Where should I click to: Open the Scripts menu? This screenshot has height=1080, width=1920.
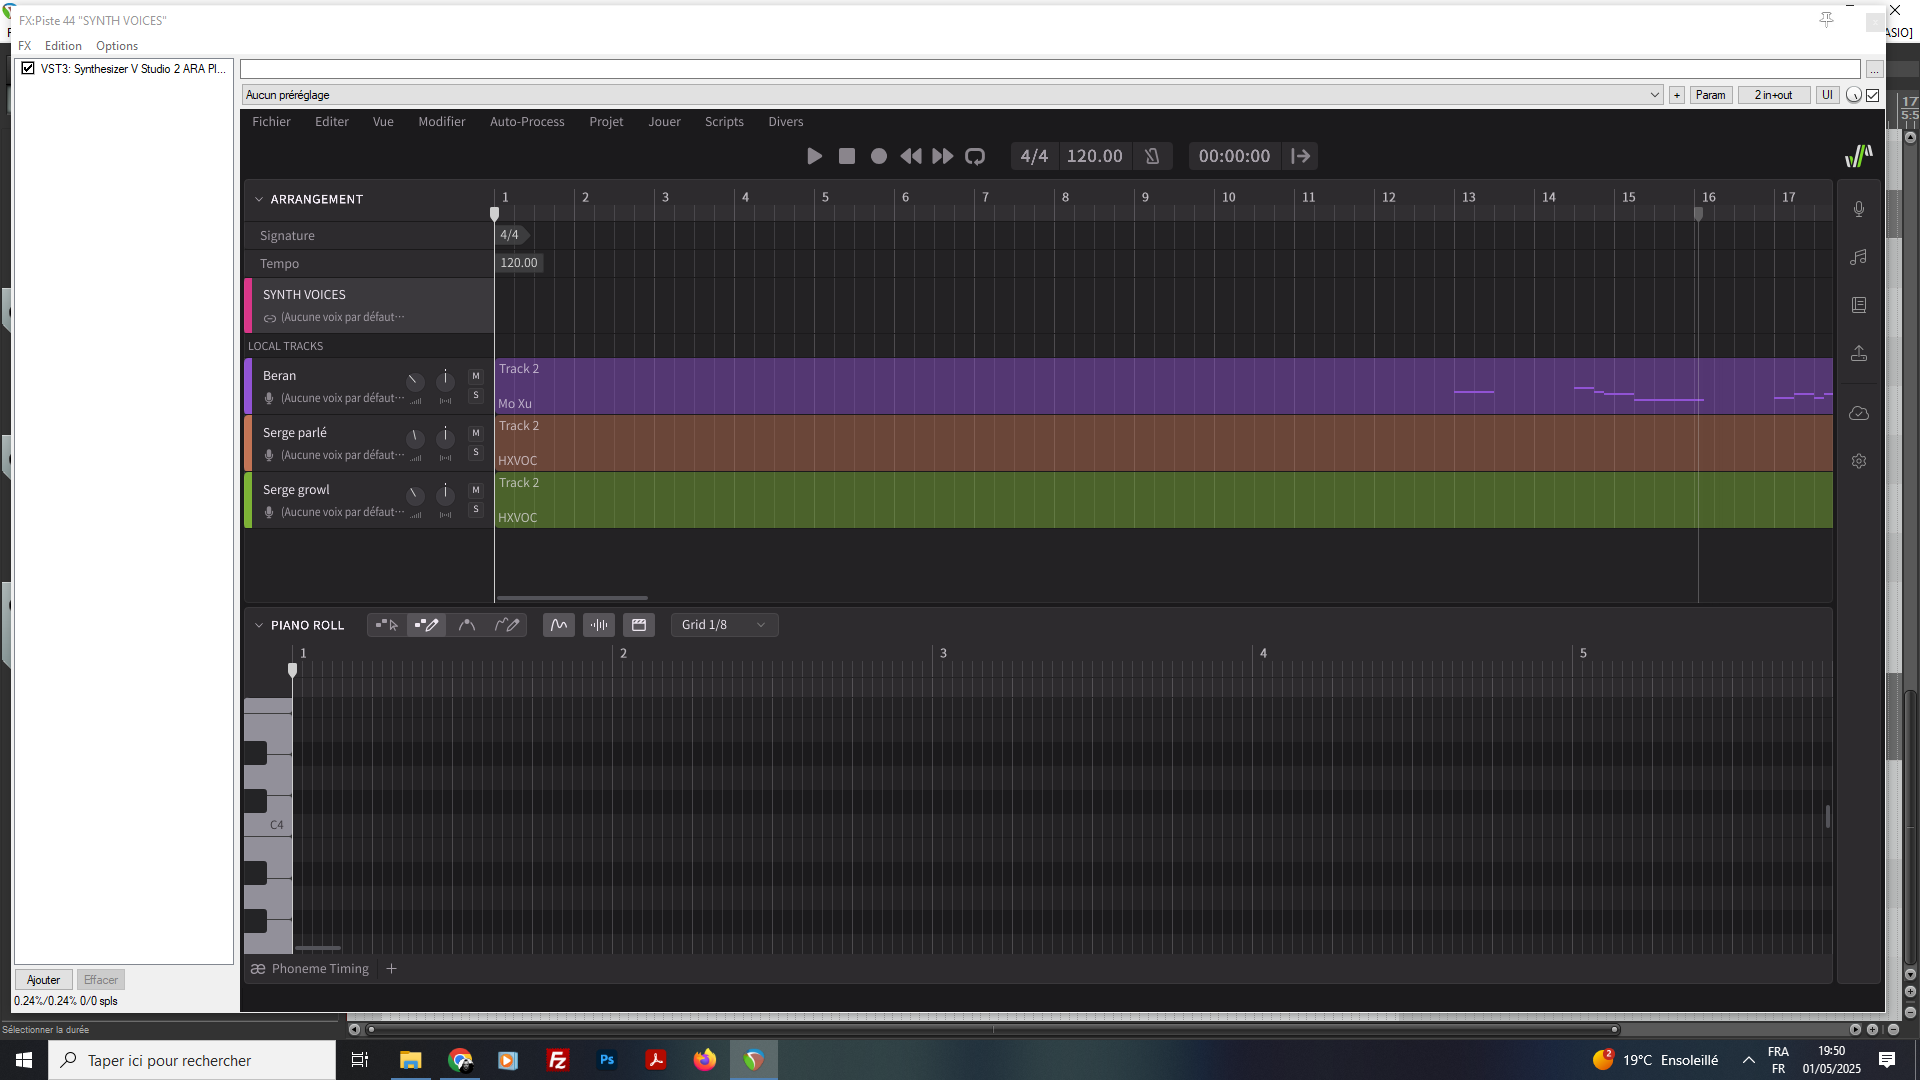tap(724, 122)
